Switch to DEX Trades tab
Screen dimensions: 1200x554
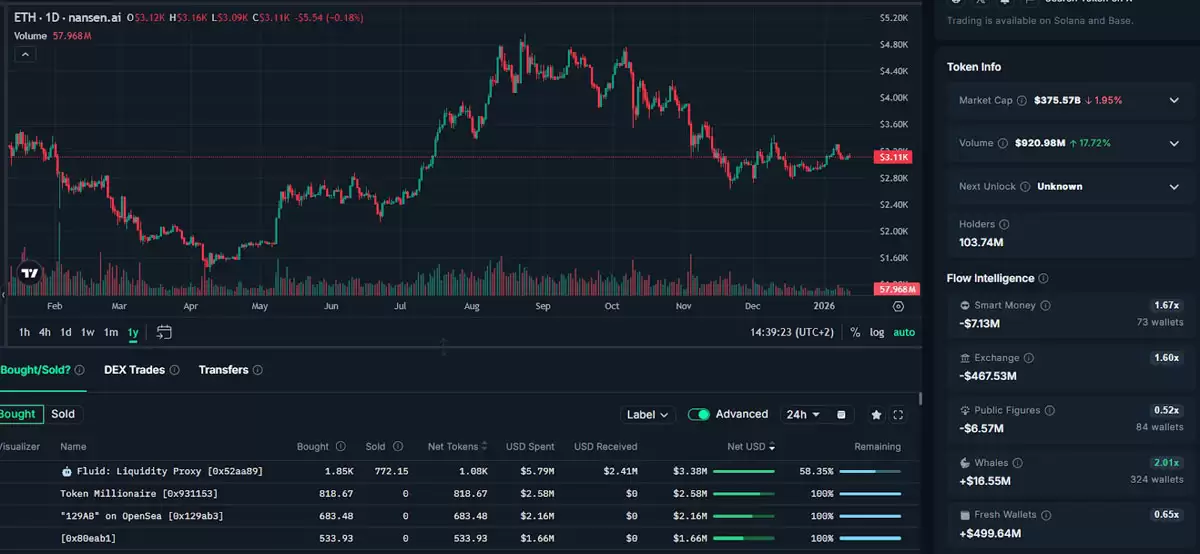coord(134,370)
